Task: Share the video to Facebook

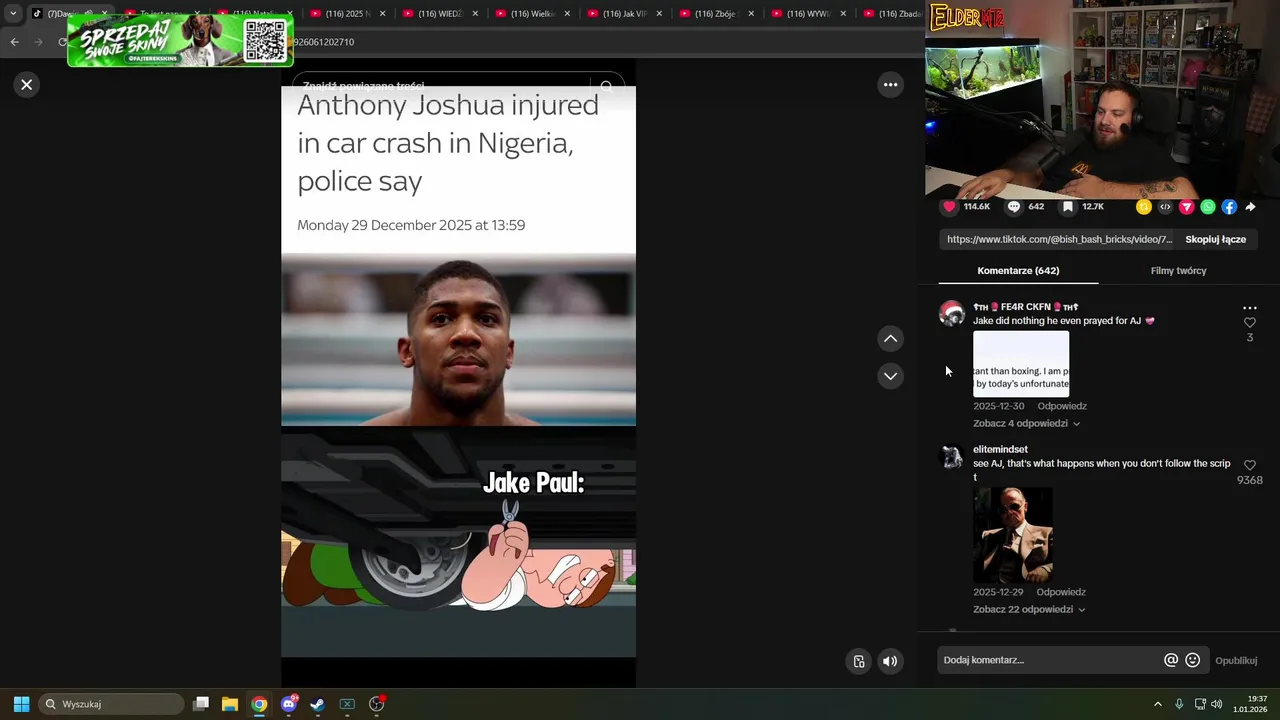Action: click(x=1229, y=207)
